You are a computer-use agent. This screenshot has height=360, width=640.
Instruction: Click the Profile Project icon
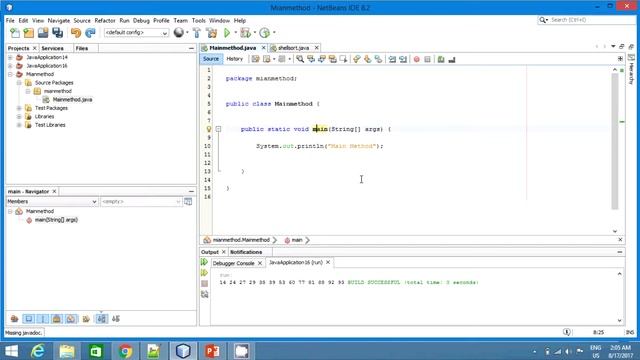[x=264, y=33]
